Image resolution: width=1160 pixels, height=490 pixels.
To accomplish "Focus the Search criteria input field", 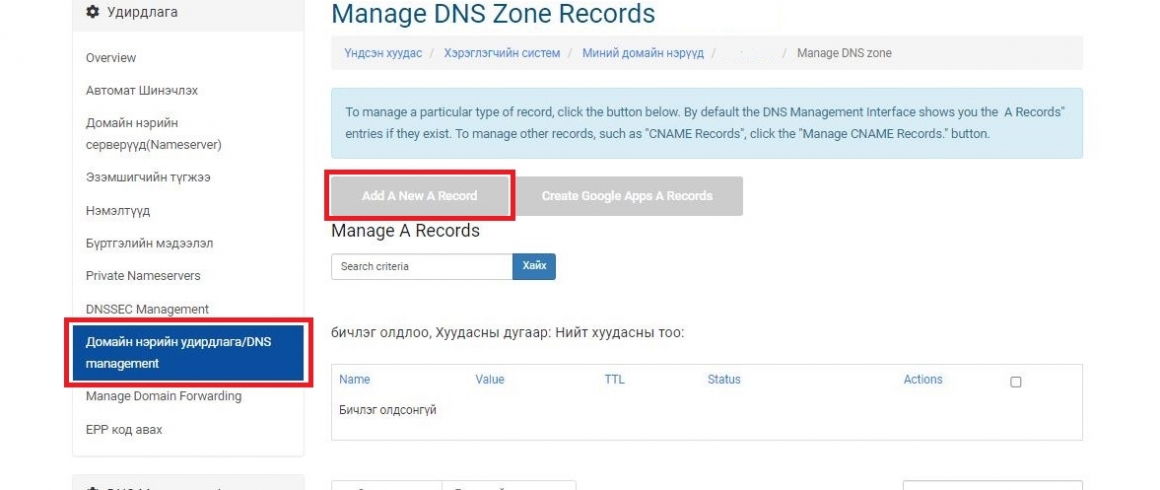I will pos(422,266).
